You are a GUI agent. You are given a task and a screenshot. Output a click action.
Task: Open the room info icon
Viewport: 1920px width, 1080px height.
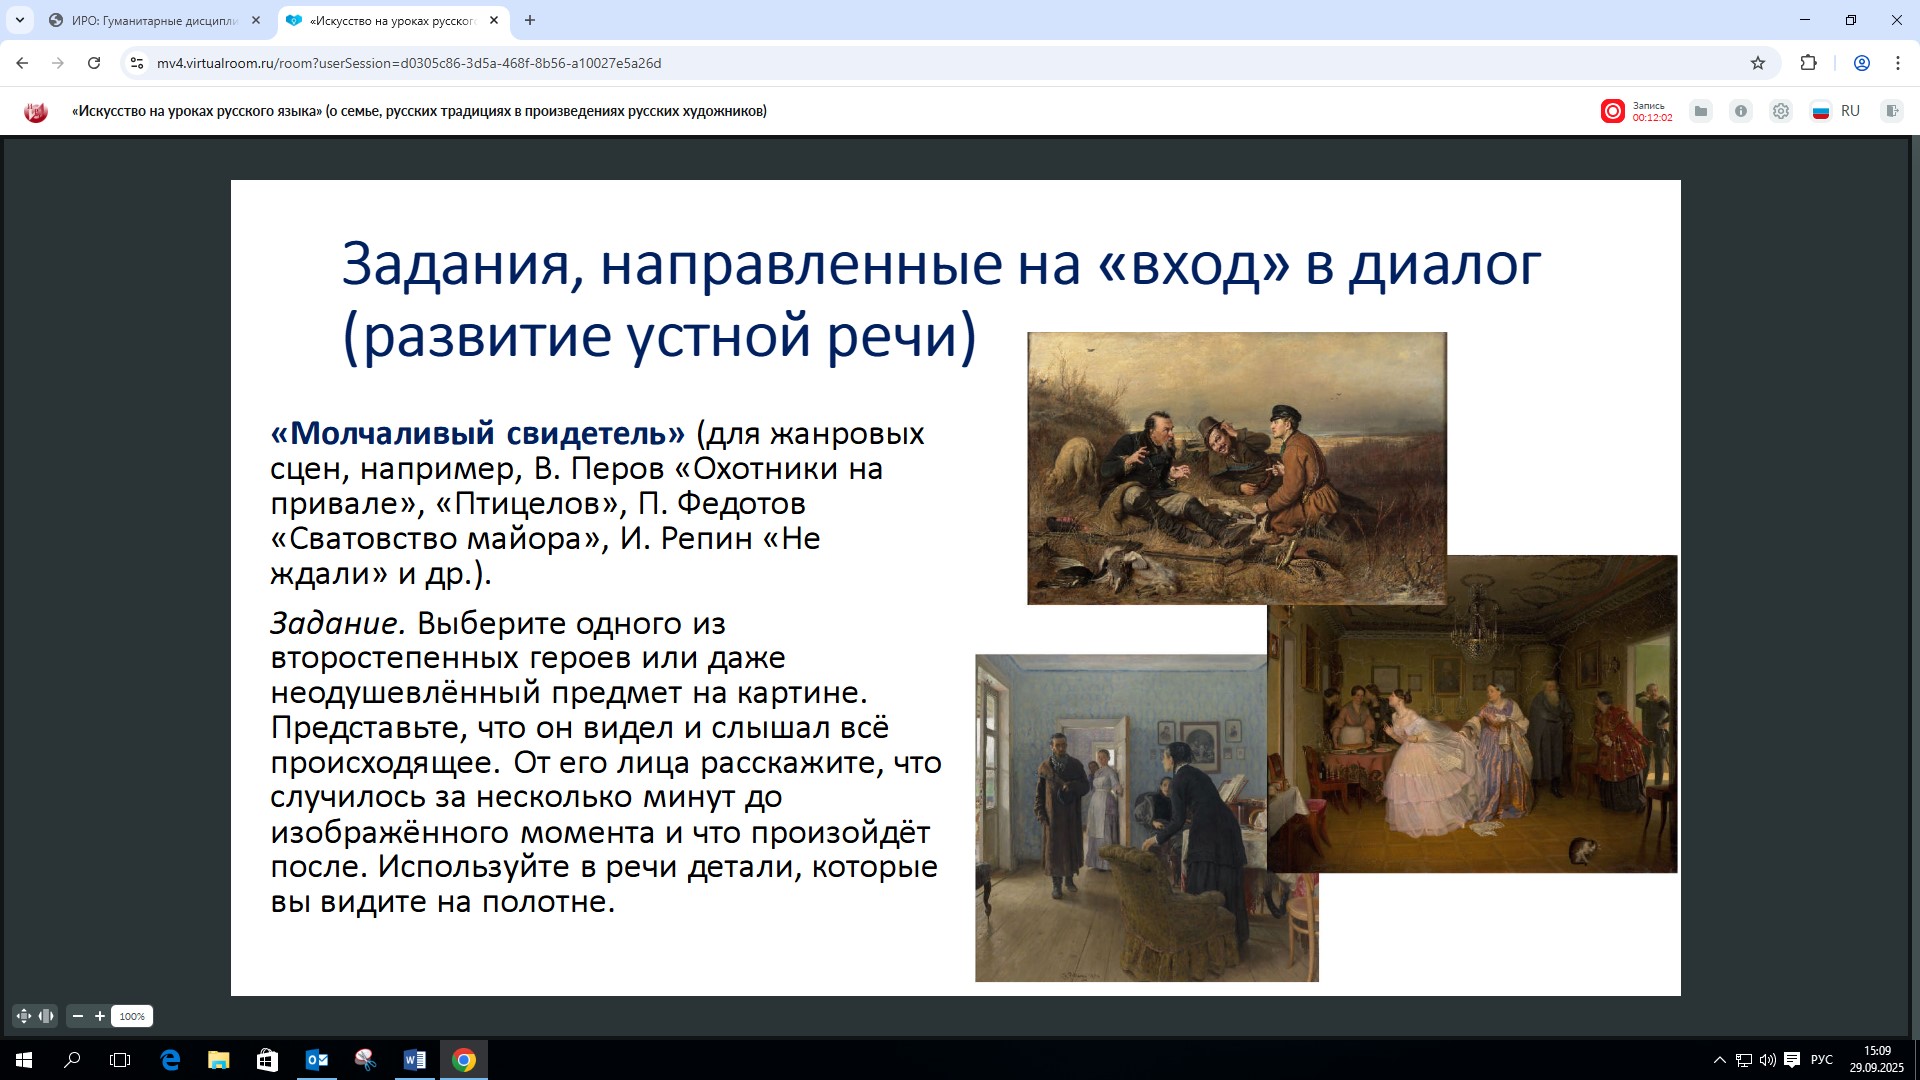(1741, 111)
